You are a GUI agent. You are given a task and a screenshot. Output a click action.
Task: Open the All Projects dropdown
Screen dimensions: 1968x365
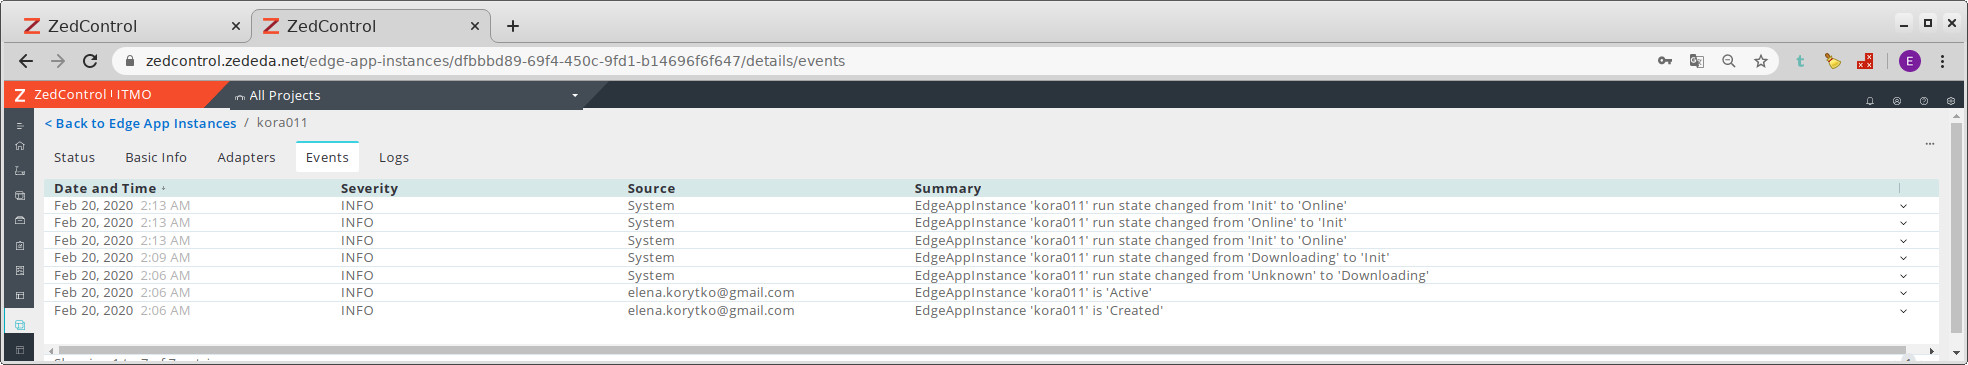[406, 95]
